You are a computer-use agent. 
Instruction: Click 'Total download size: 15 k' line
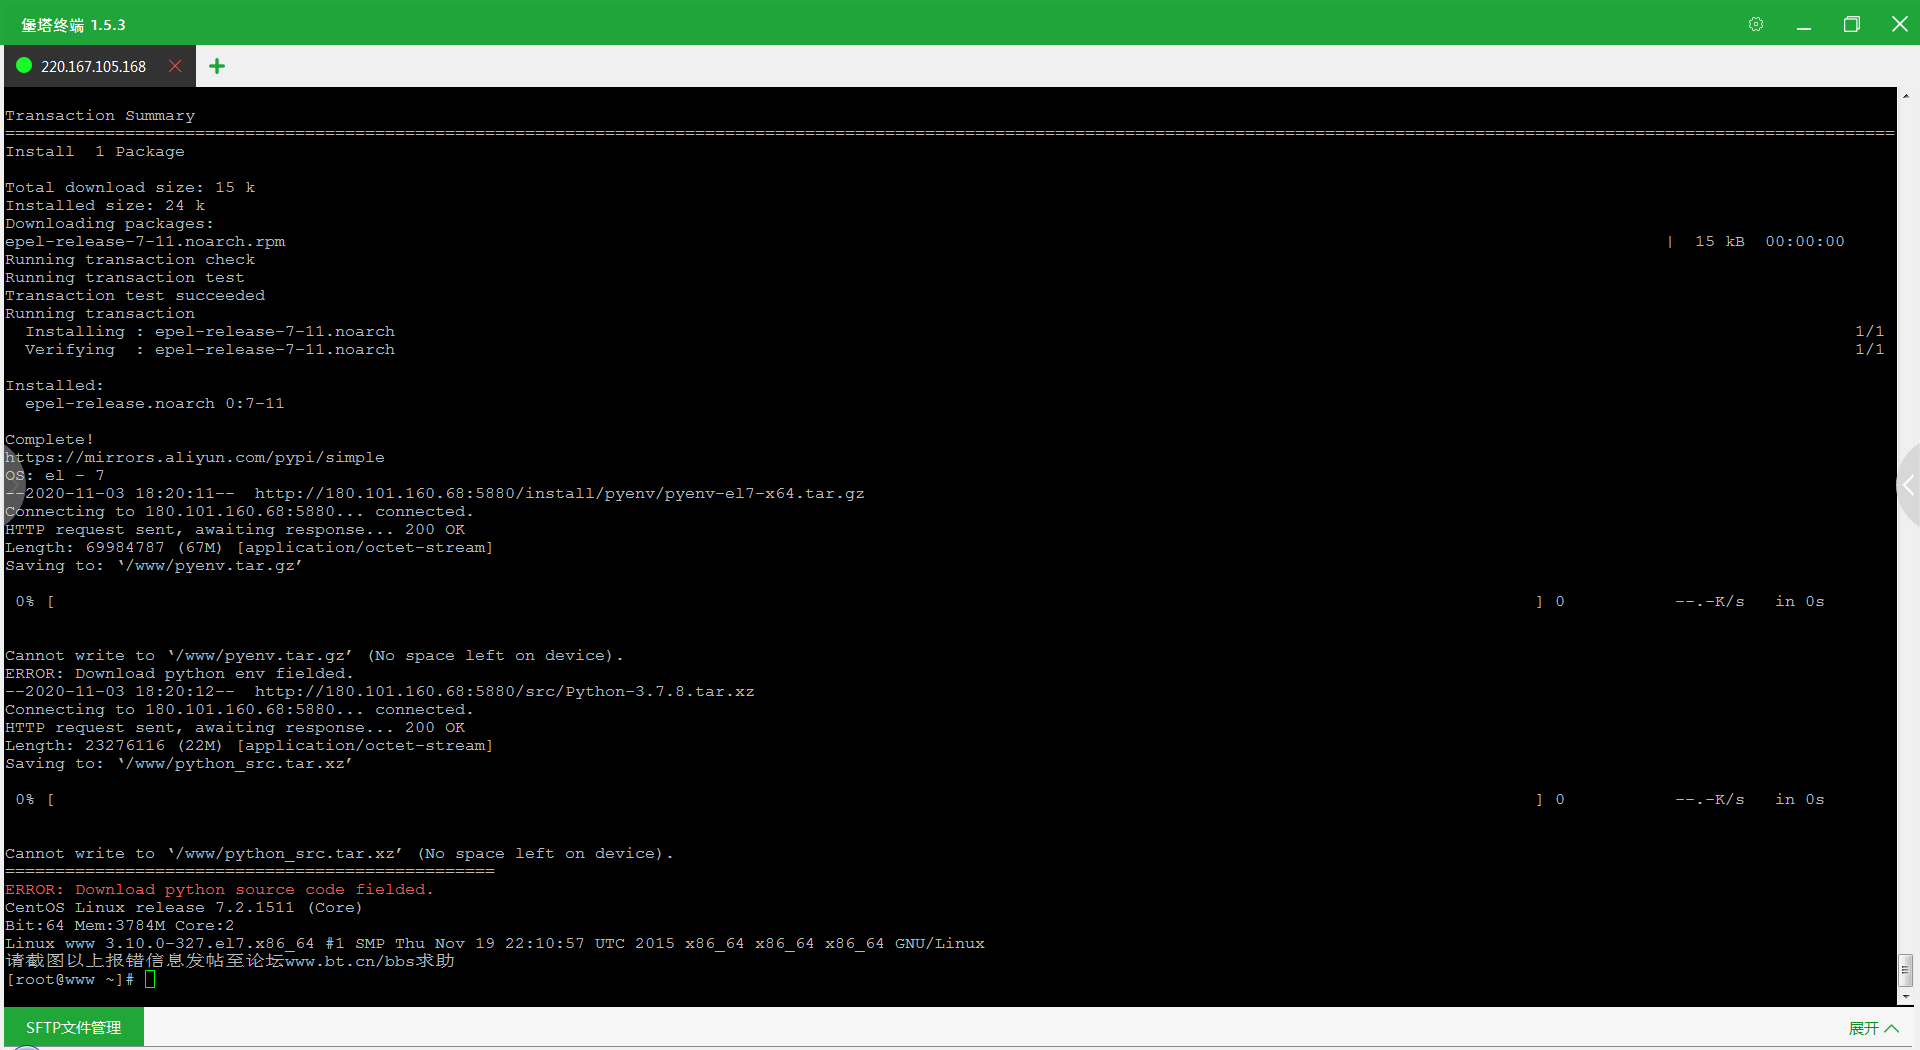[130, 187]
